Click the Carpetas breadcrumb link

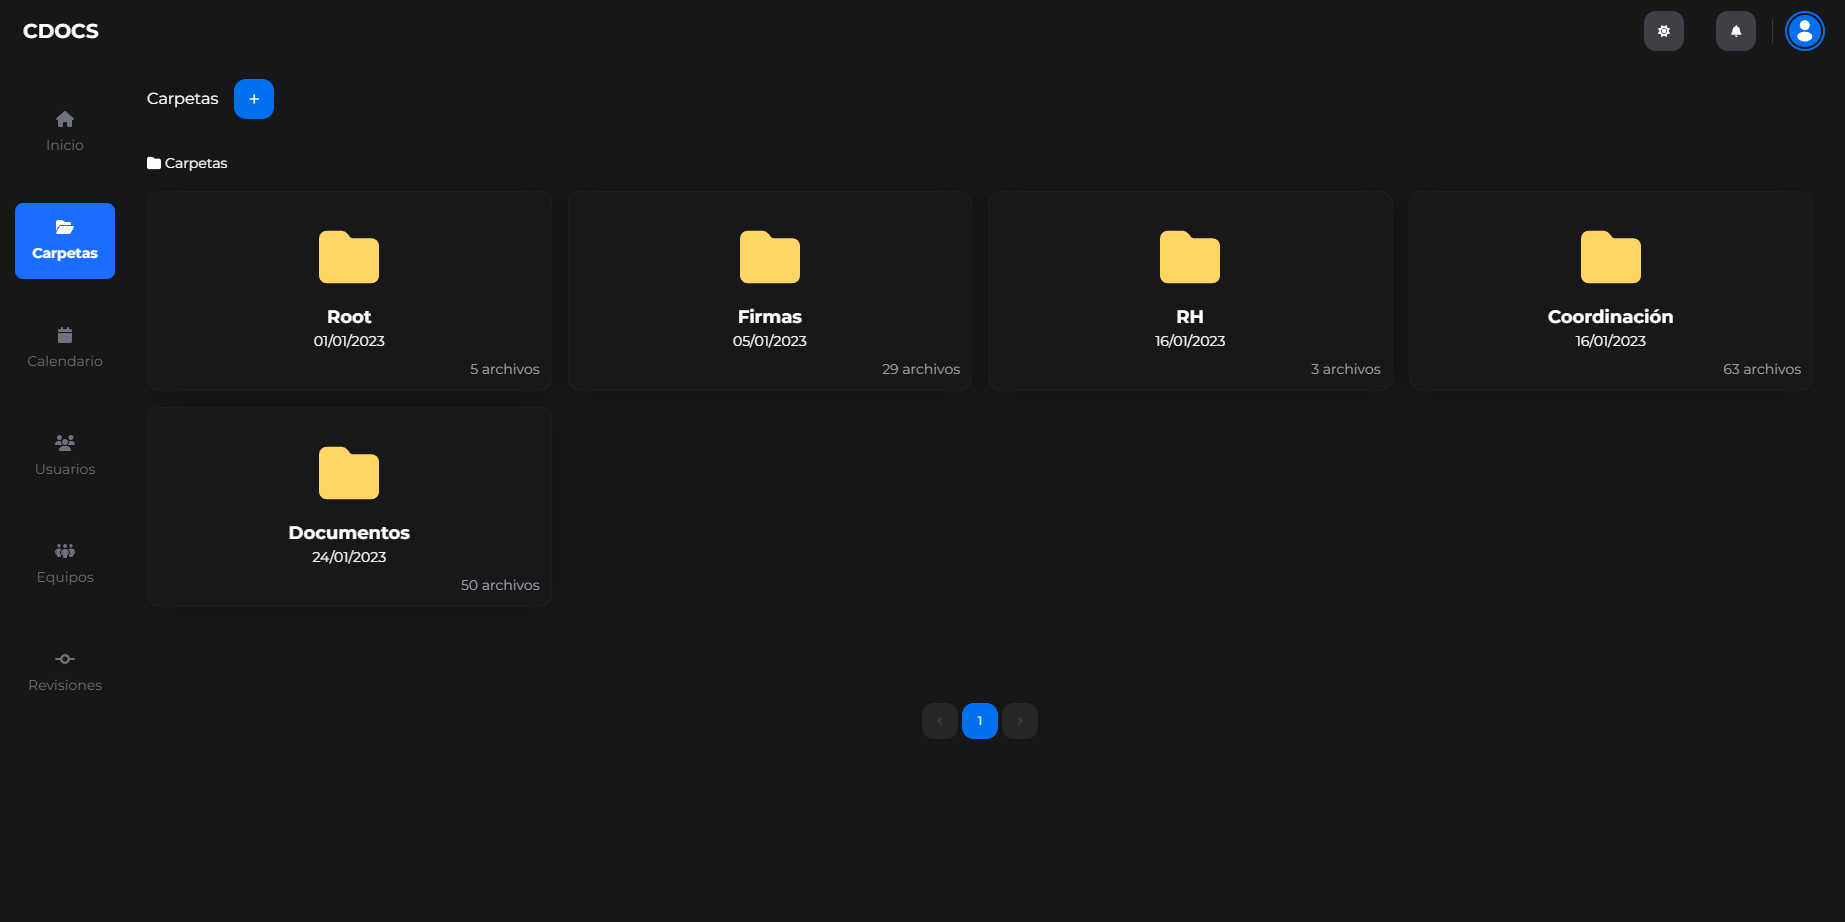point(196,162)
